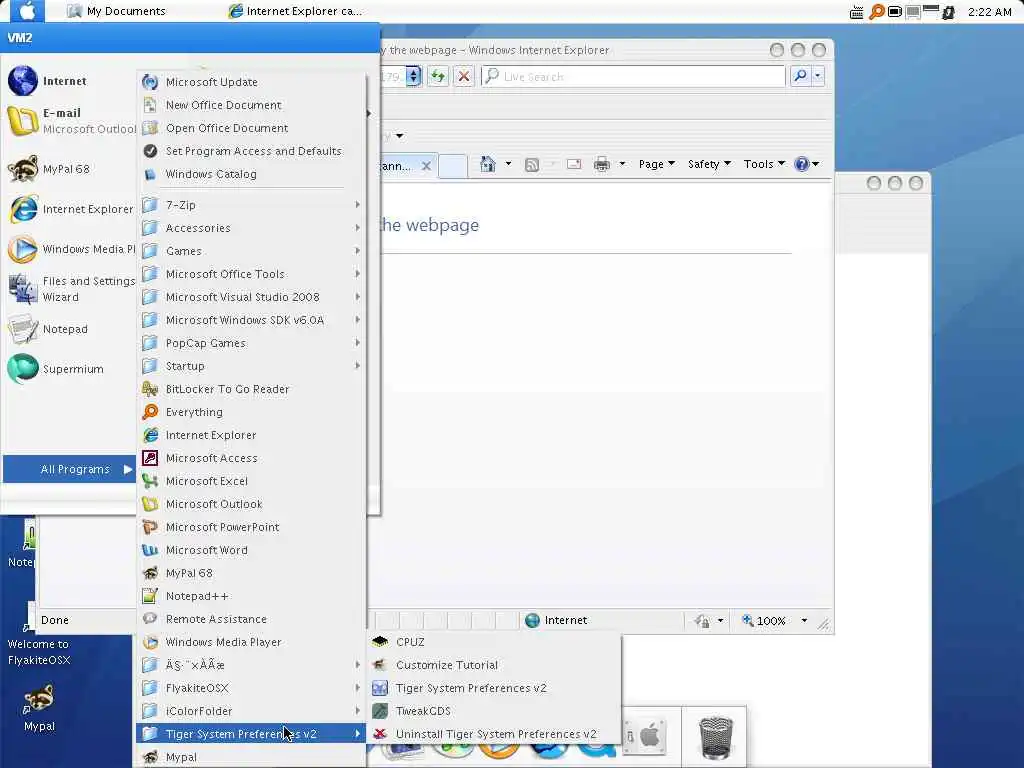The image size is (1024, 768).
Task: Launch CPUZ from the submenu
Action: (x=494, y=642)
